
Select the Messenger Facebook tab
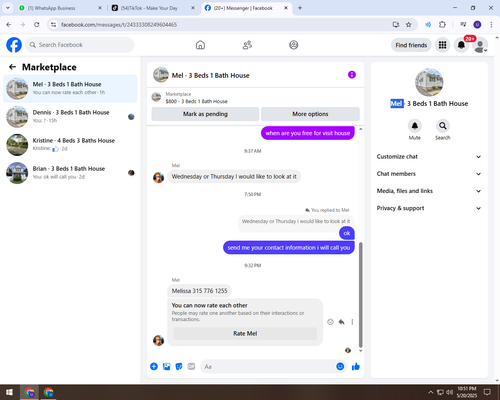246,8
